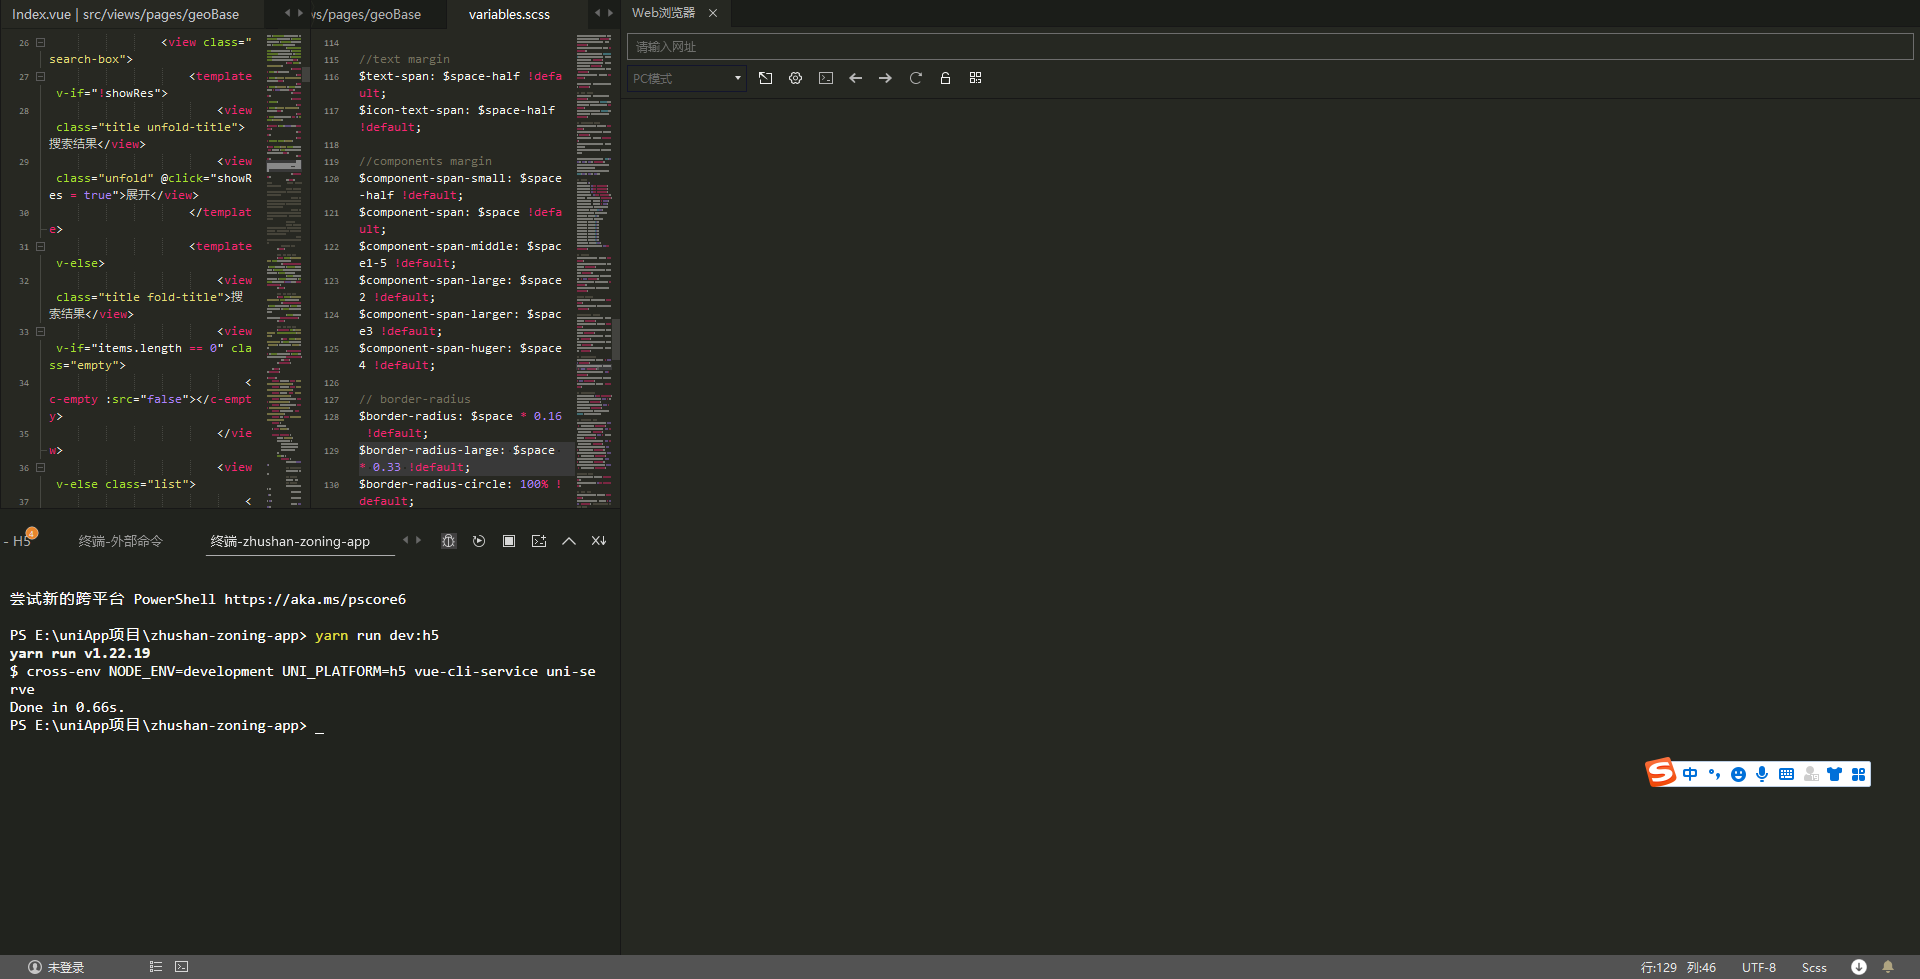Screen dimensions: 1920x979
Task: Toggle Chinese/English input mode 中
Action: tap(1690, 774)
